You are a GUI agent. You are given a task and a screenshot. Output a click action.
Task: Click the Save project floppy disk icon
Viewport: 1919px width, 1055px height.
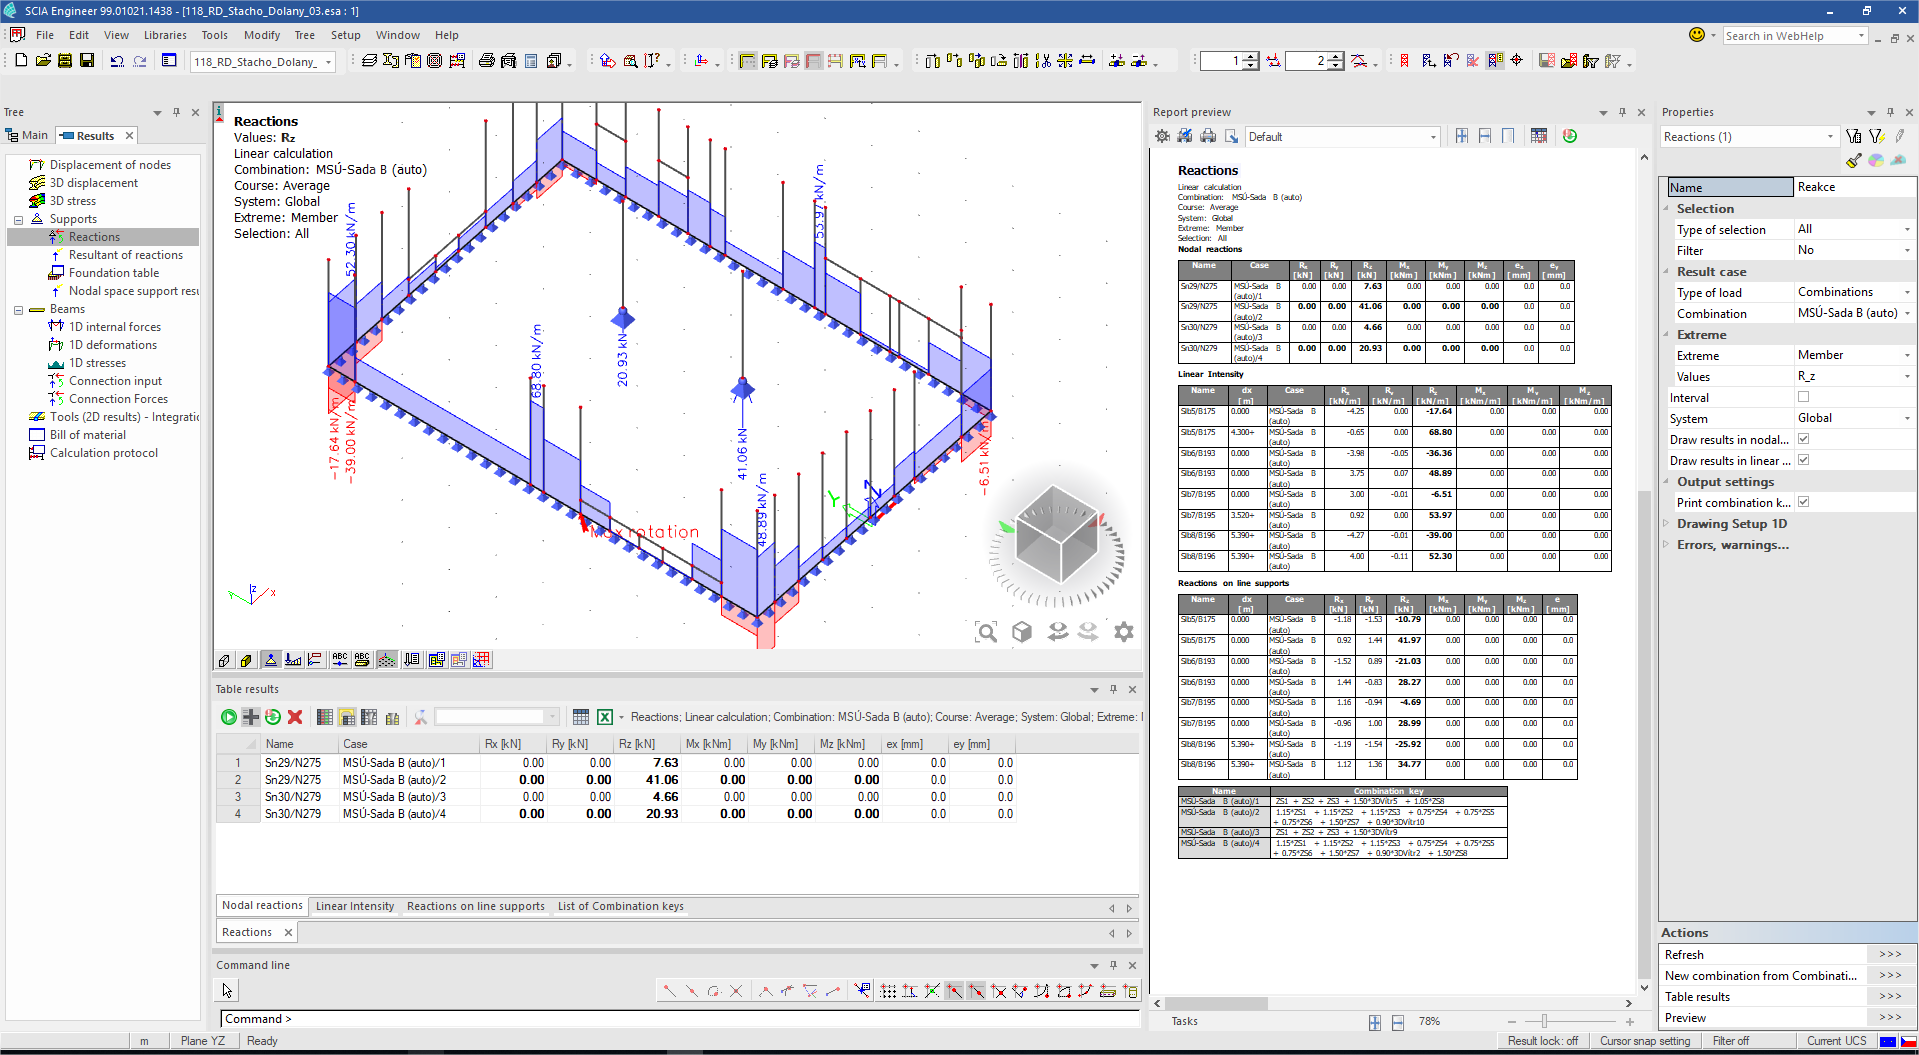[x=87, y=61]
